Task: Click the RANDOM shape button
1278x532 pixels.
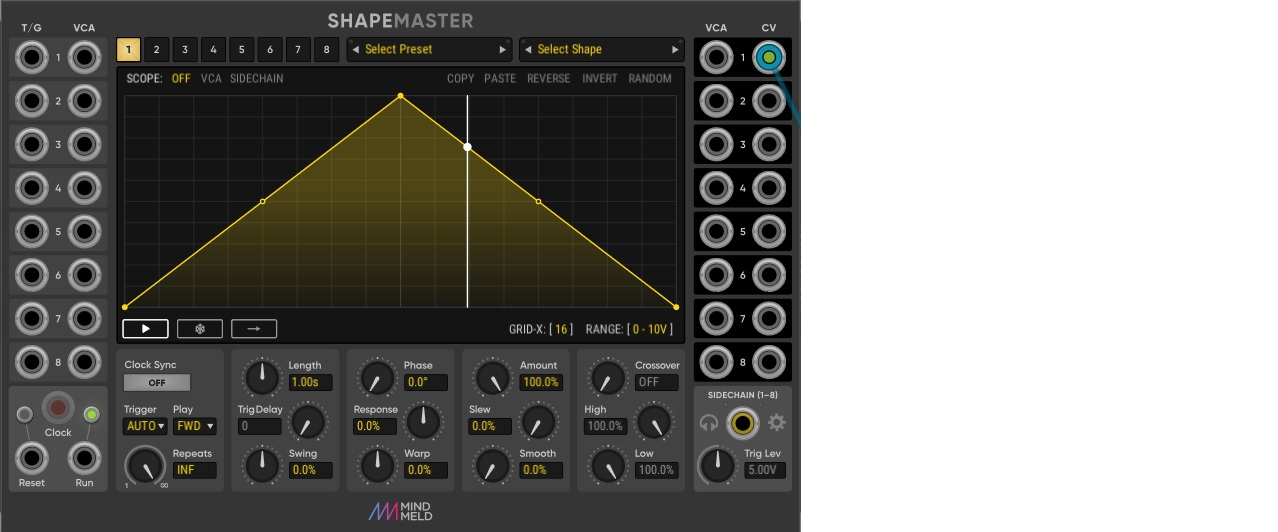Action: click(650, 78)
